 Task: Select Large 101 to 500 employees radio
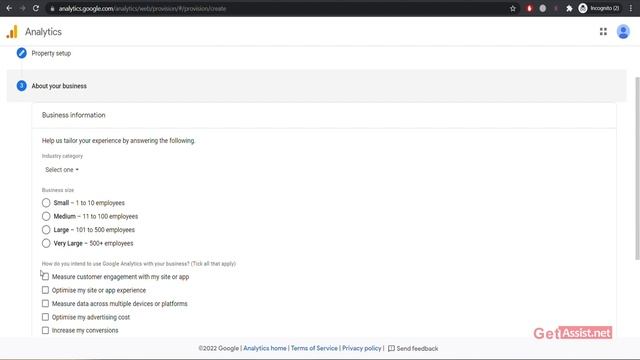[46, 230]
